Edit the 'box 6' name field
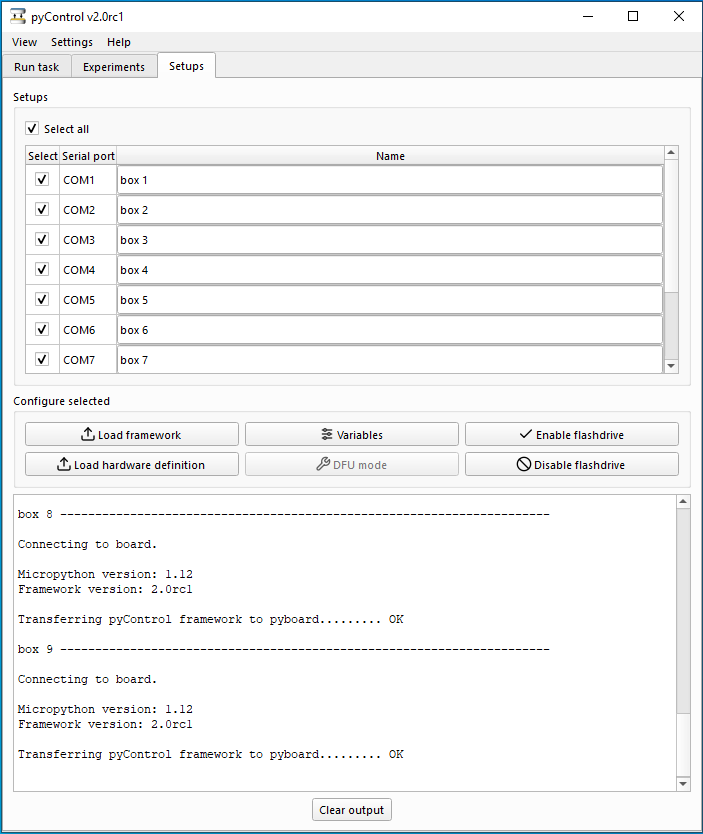703x834 pixels. click(390, 330)
